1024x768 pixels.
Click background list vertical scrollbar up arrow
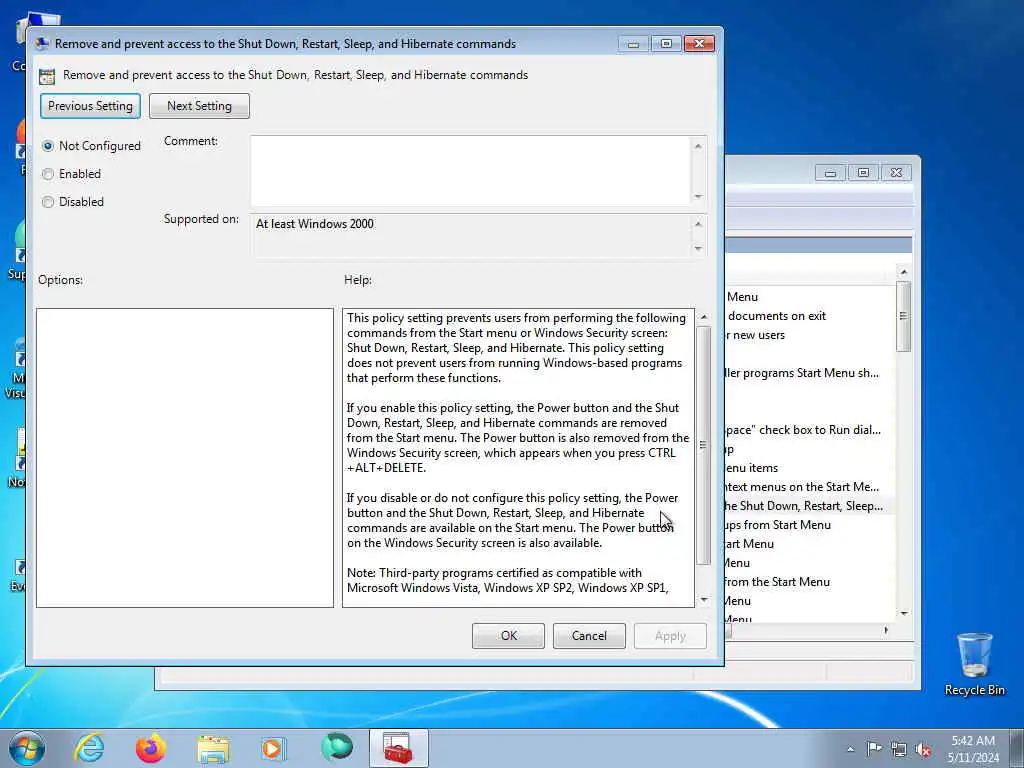[904, 272]
